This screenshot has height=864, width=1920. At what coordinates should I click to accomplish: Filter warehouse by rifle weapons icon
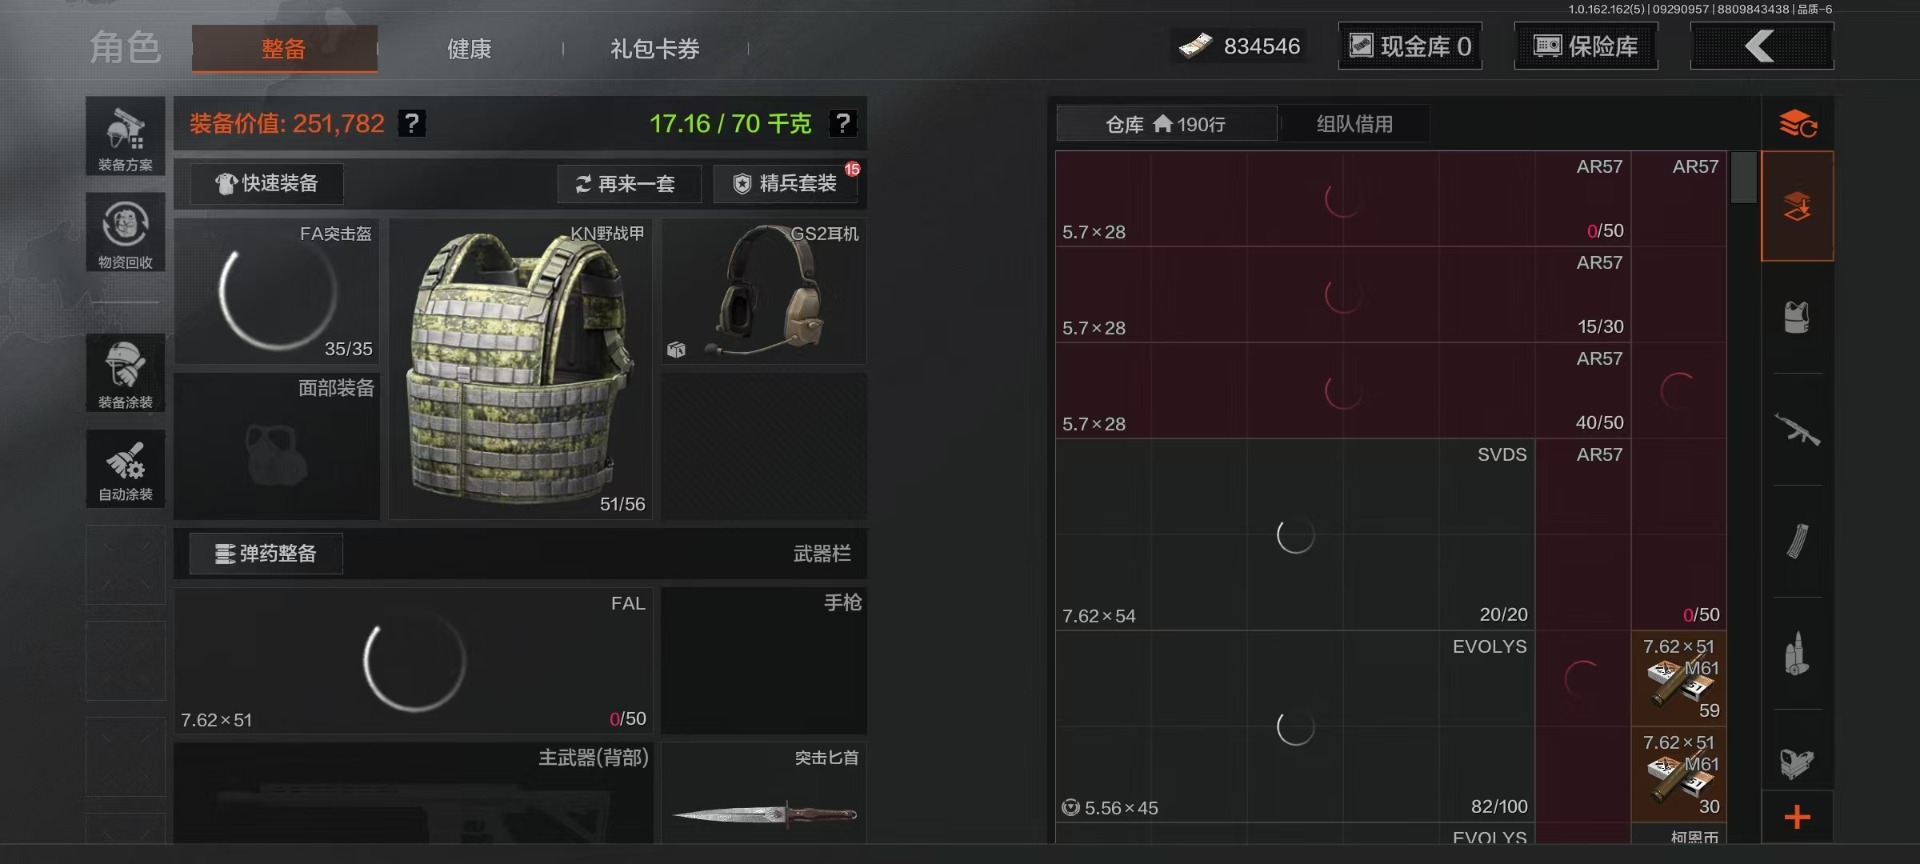[x=1797, y=430]
